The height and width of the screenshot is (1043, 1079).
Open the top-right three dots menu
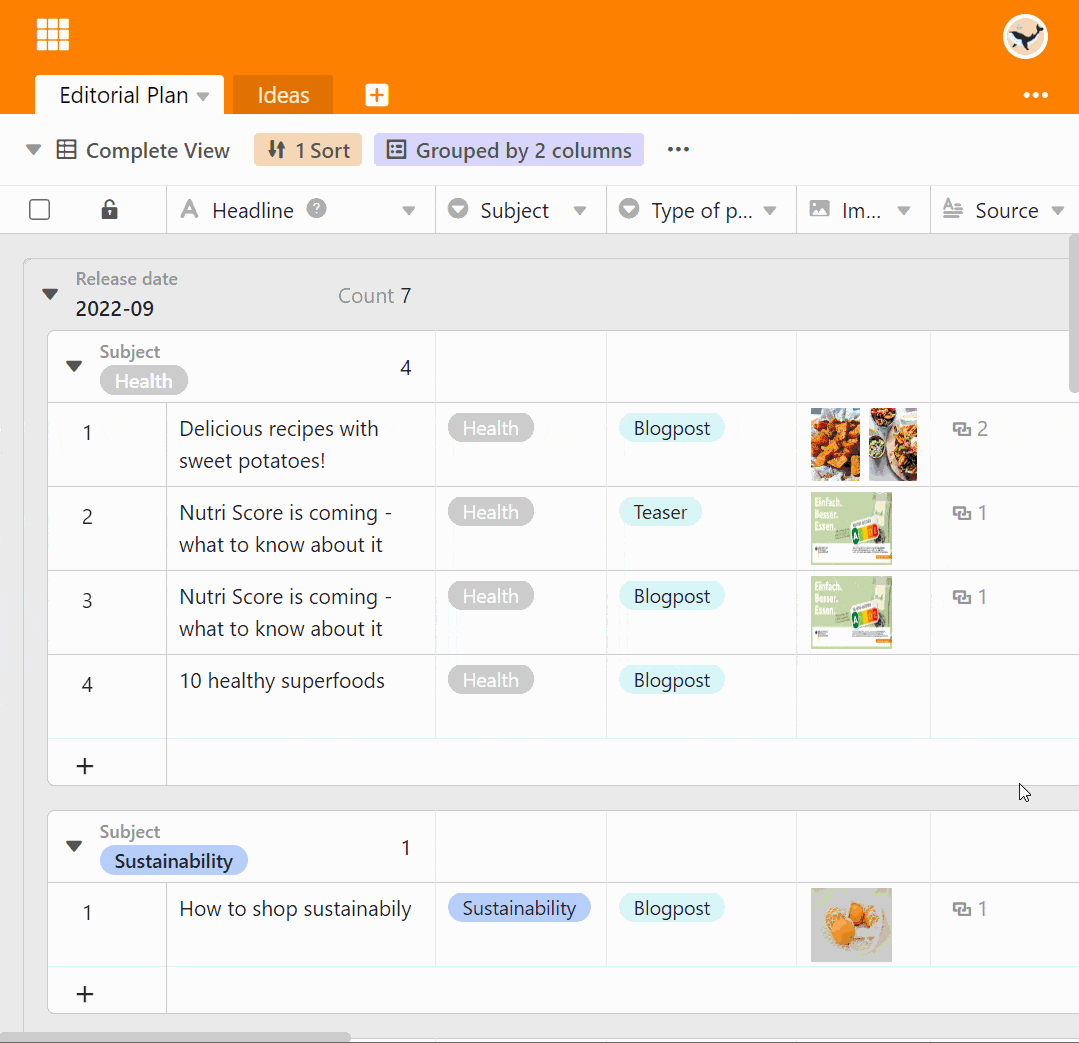[1035, 95]
